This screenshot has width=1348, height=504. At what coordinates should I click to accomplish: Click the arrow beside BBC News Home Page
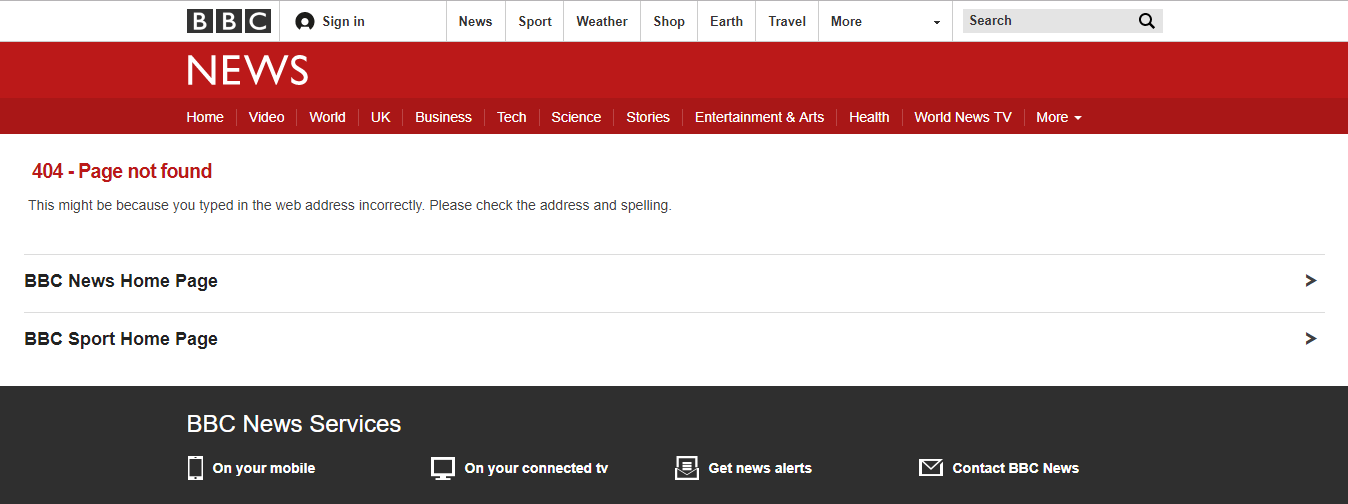pos(1311,281)
